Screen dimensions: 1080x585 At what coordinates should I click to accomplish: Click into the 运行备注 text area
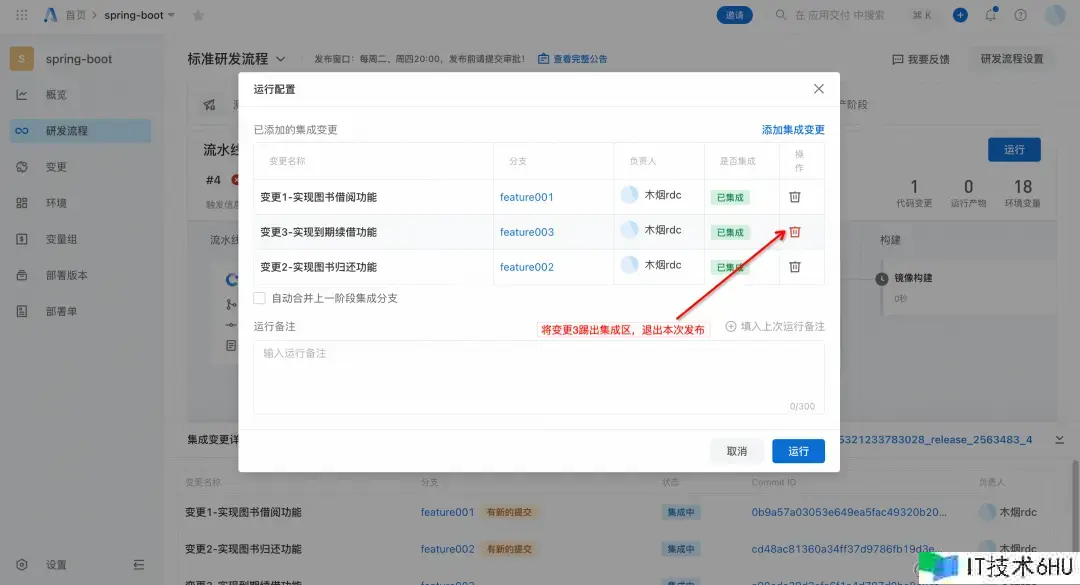click(538, 376)
